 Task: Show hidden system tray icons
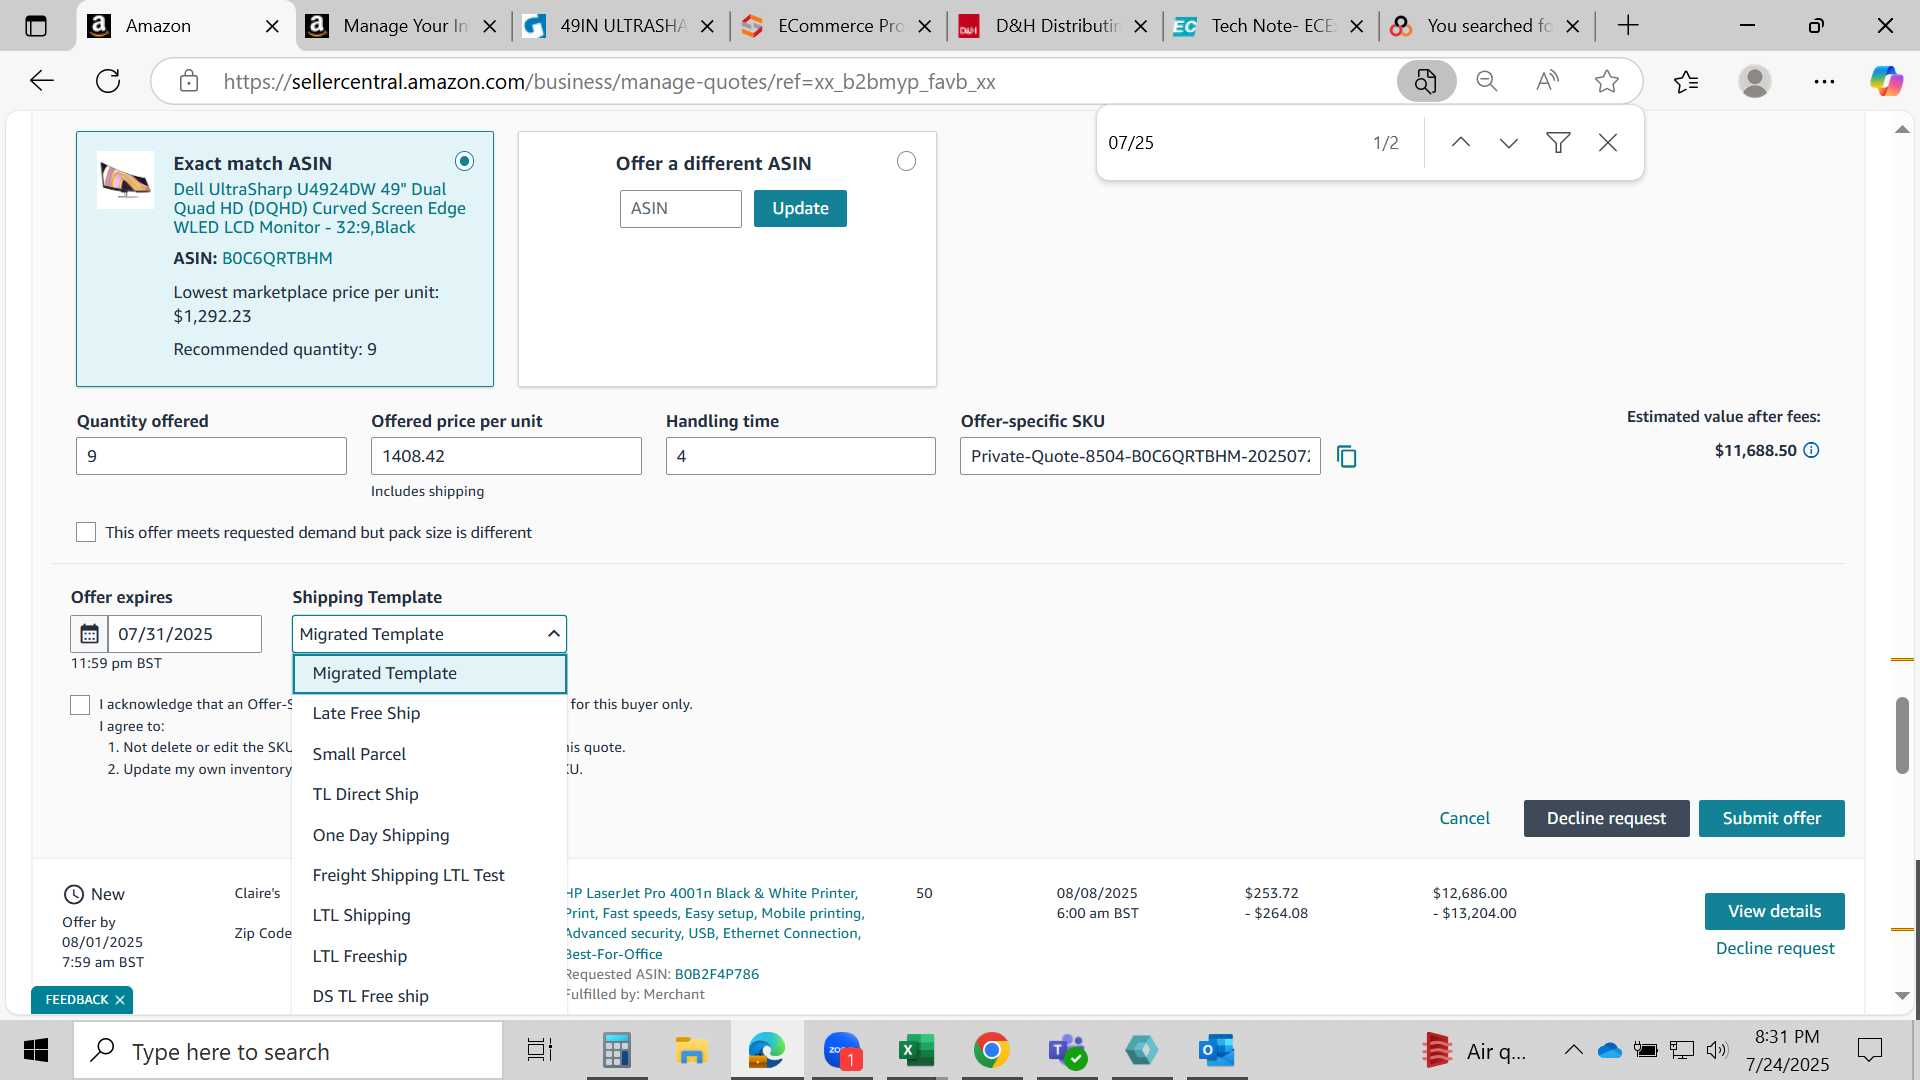tap(1573, 1051)
